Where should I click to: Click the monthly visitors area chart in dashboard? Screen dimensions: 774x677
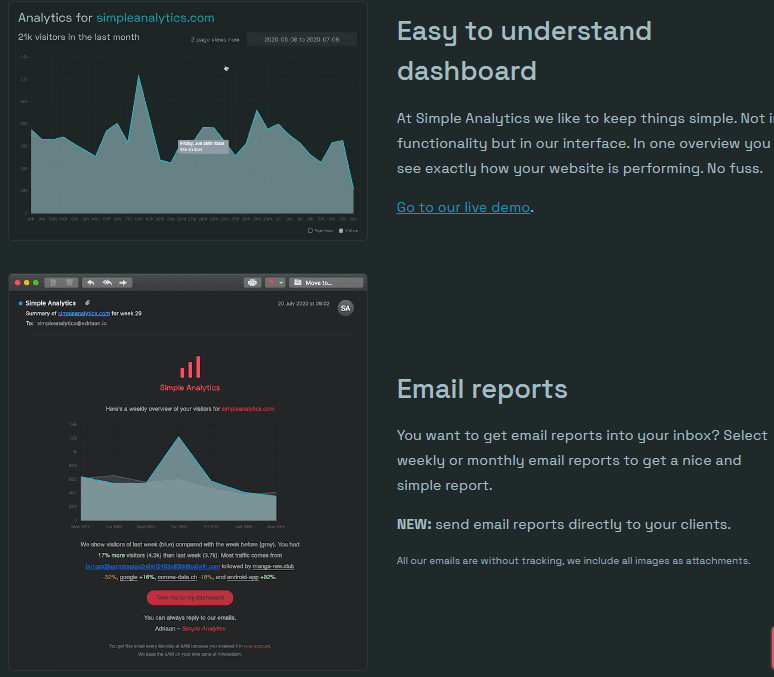(188, 138)
